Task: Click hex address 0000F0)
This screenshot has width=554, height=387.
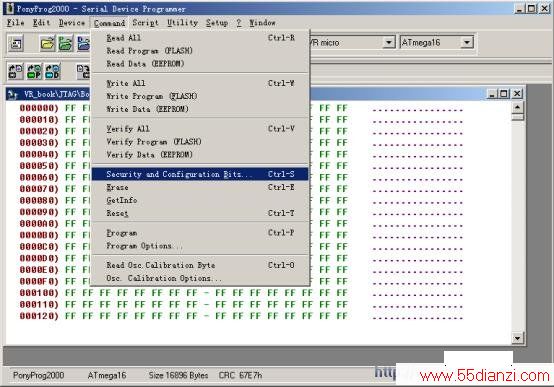Action: click(39, 281)
